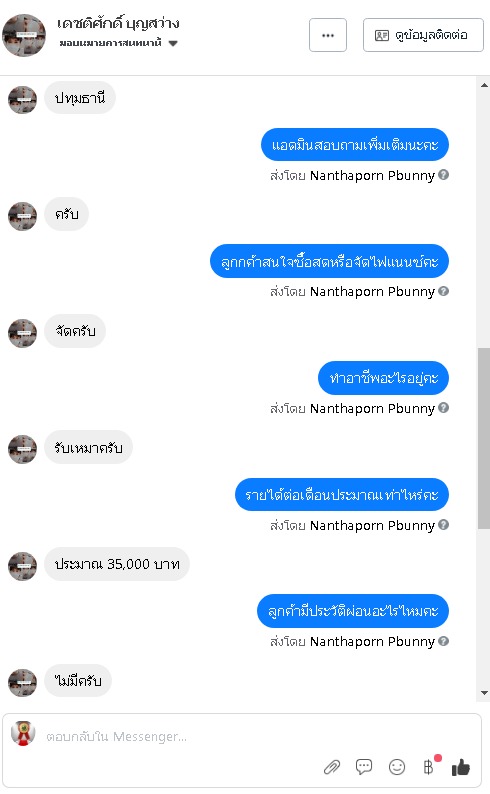Open saved replies speech bubble icon
The width and height of the screenshot is (490, 794).
click(364, 767)
